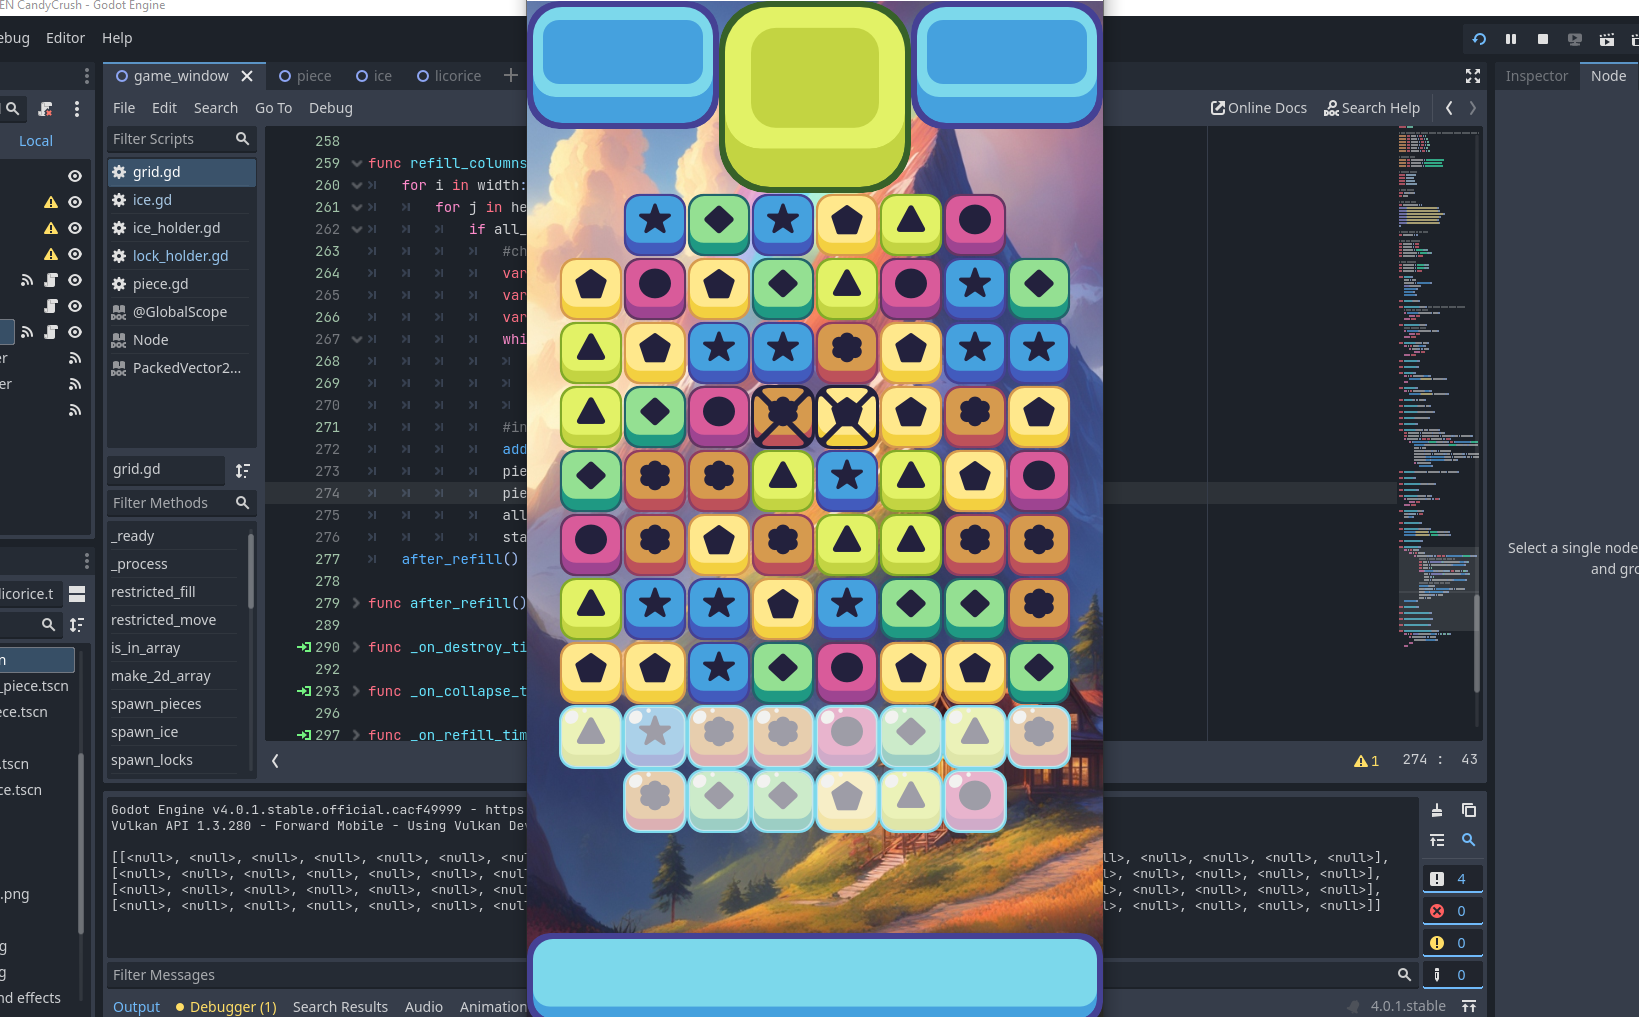
Task: Toggle standard messages filter showing 4
Action: (1452, 879)
